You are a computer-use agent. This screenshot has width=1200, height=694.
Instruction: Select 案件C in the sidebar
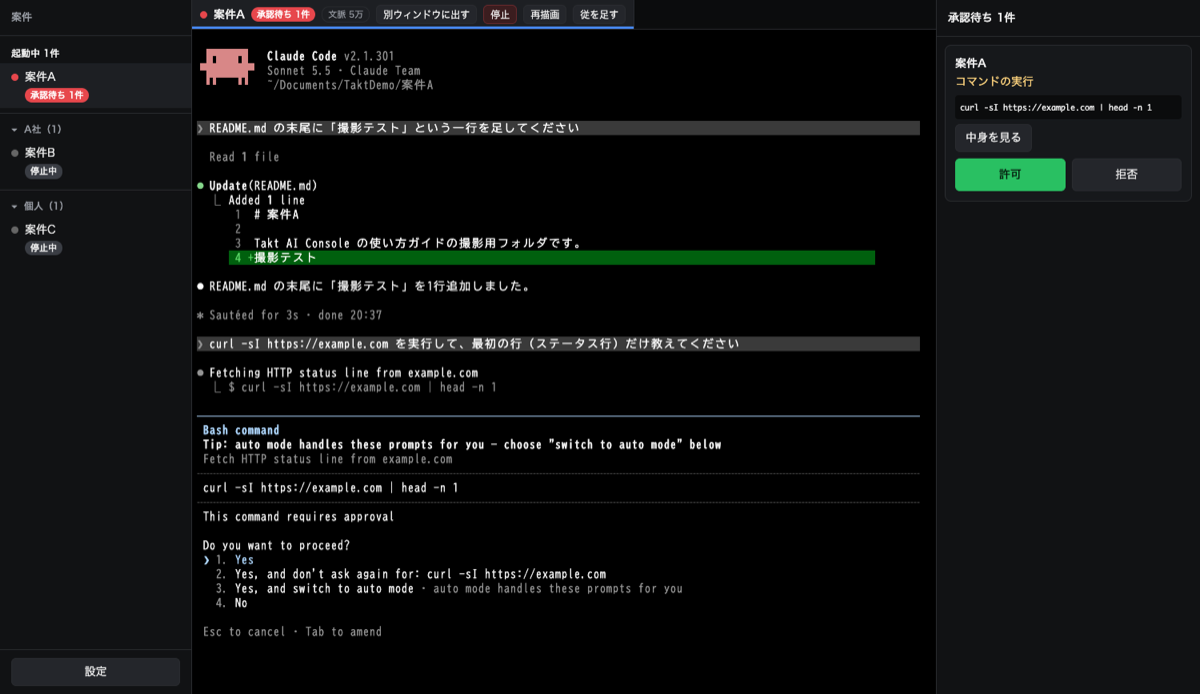click(95, 238)
